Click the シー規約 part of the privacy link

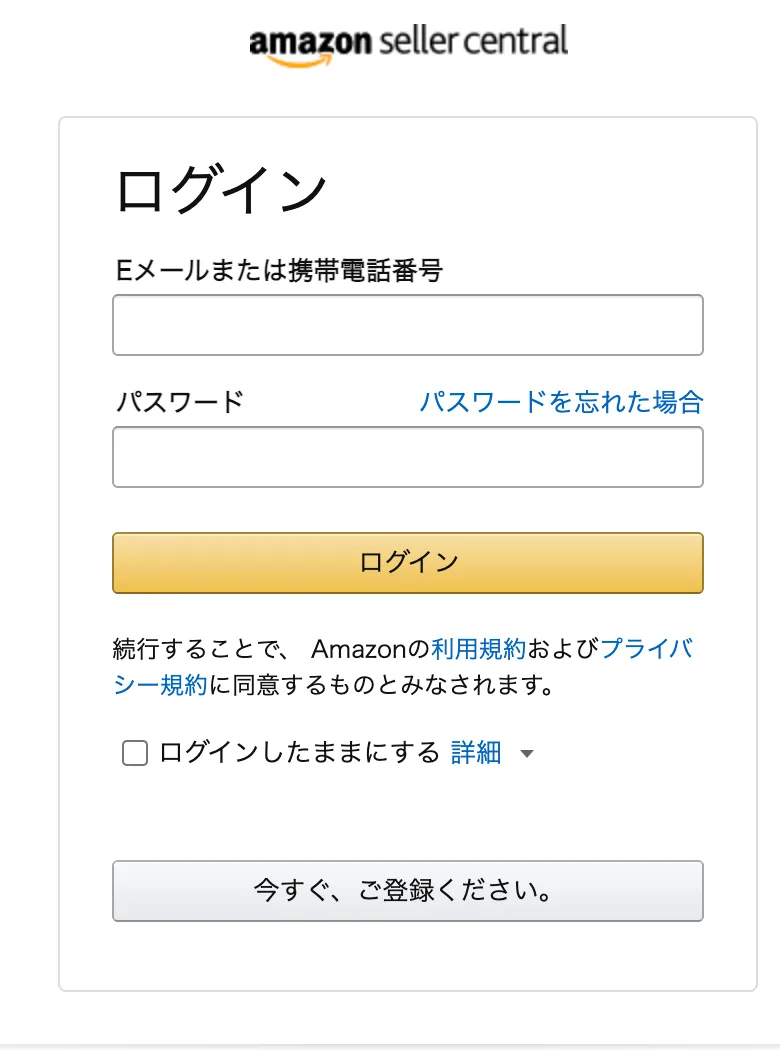point(160,685)
